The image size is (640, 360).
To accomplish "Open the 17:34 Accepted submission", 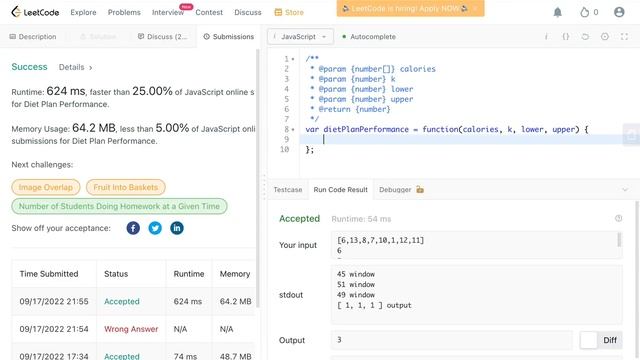I will 122,356.
